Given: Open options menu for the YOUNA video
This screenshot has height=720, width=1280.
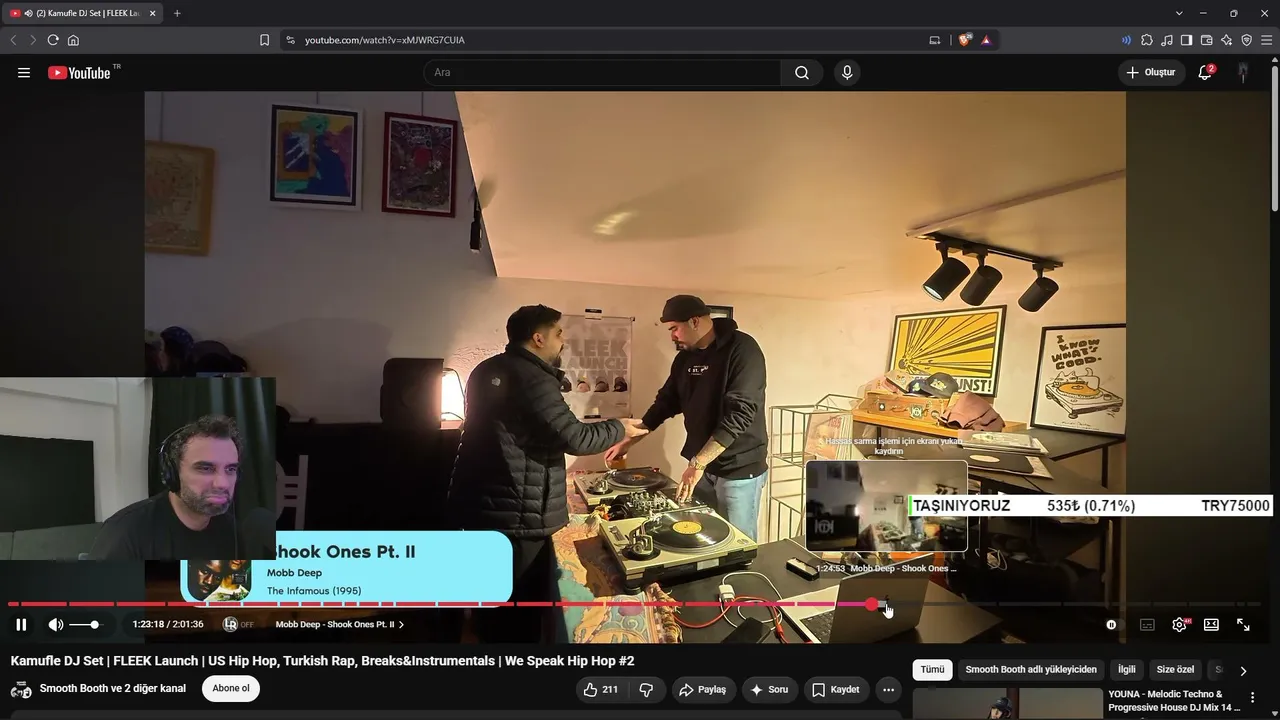Looking at the screenshot, I should [1252, 698].
